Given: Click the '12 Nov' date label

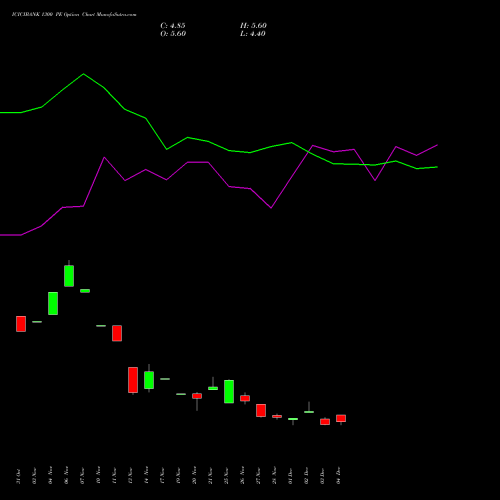Looking at the screenshot, I should tap(130, 476).
